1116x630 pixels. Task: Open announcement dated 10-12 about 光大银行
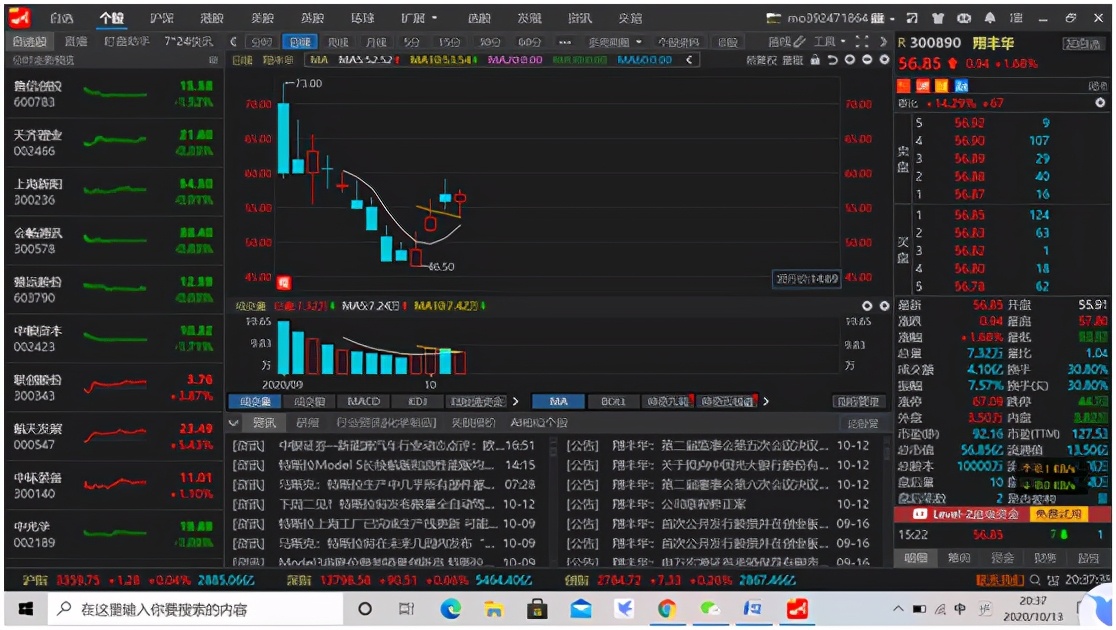[718, 465]
